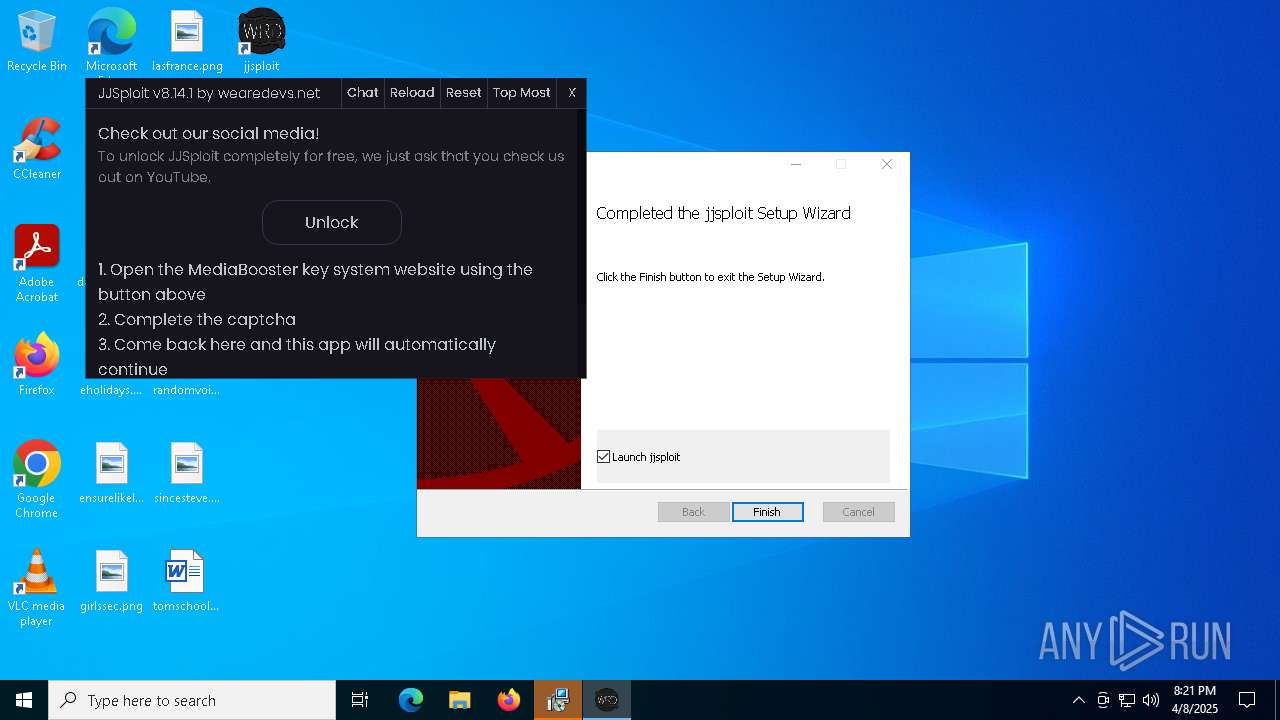Toggle Top Most in JJSploit
This screenshot has width=1280, height=720.
(521, 92)
